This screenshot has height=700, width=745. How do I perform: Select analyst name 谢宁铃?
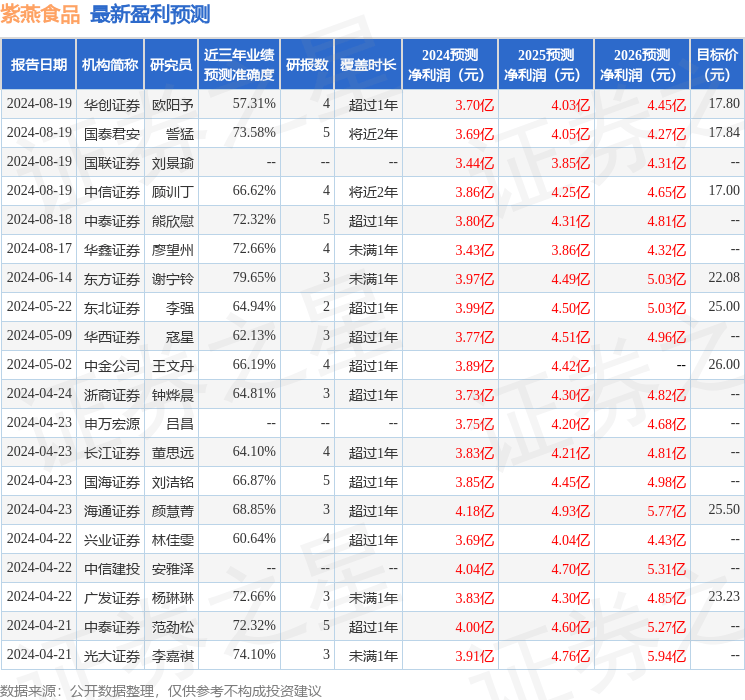(172, 279)
